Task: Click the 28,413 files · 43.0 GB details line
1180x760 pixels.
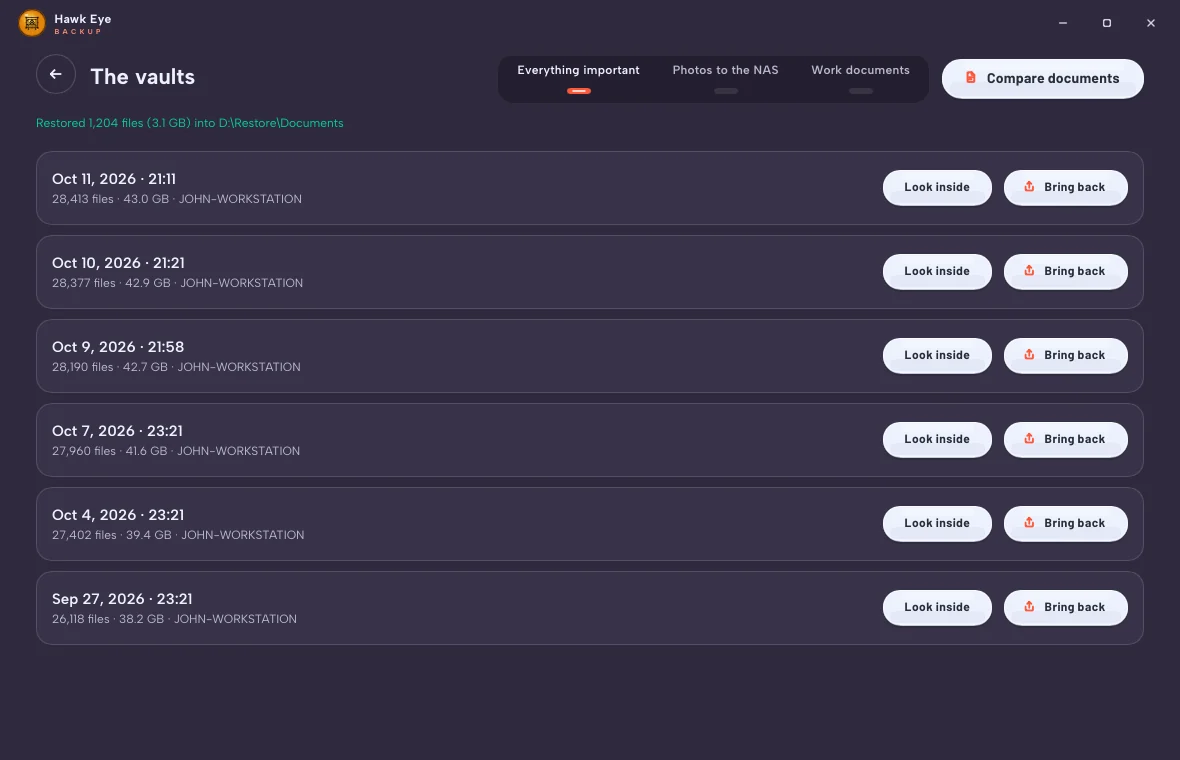Action: pos(177,199)
